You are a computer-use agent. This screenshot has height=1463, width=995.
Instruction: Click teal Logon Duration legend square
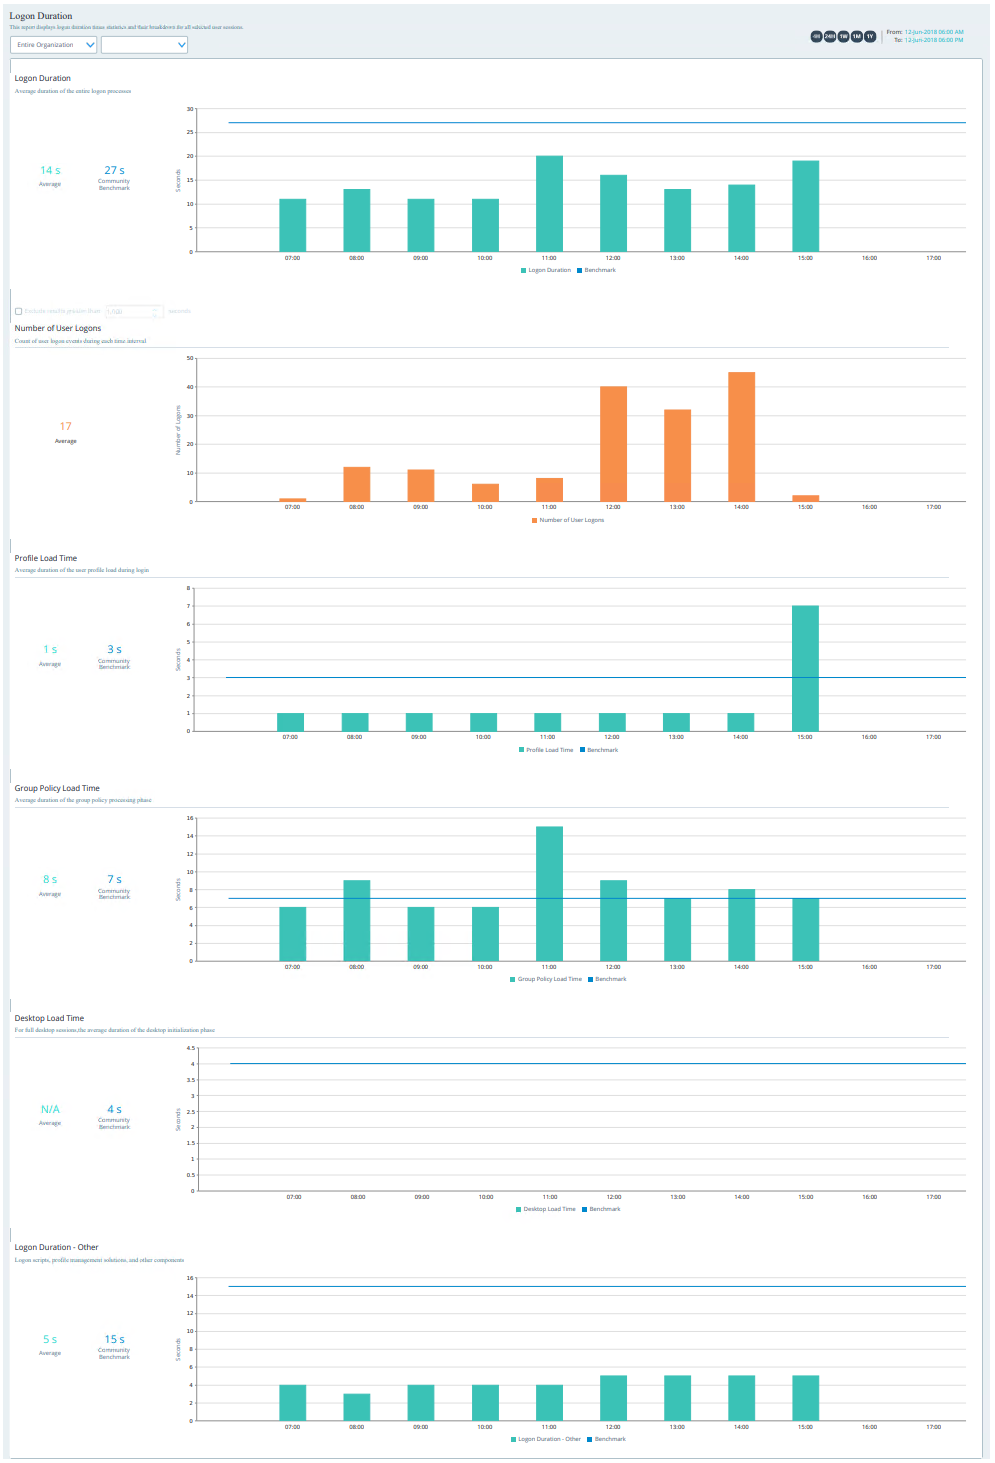(x=523, y=270)
